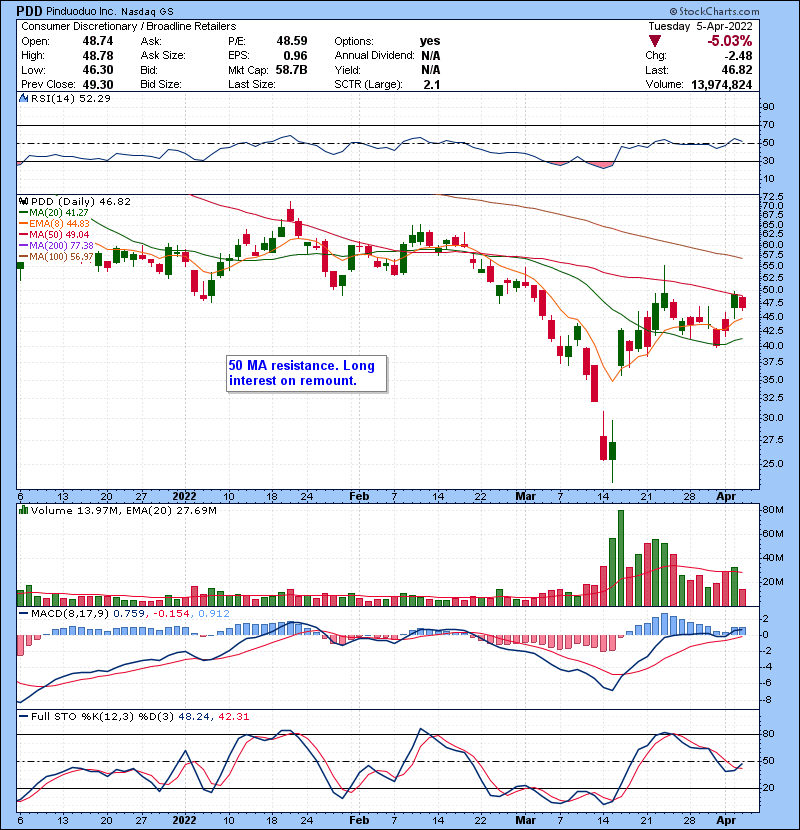Viewport: 800px width, 830px height.
Task: Select the High value 48.78
Action: [97, 56]
